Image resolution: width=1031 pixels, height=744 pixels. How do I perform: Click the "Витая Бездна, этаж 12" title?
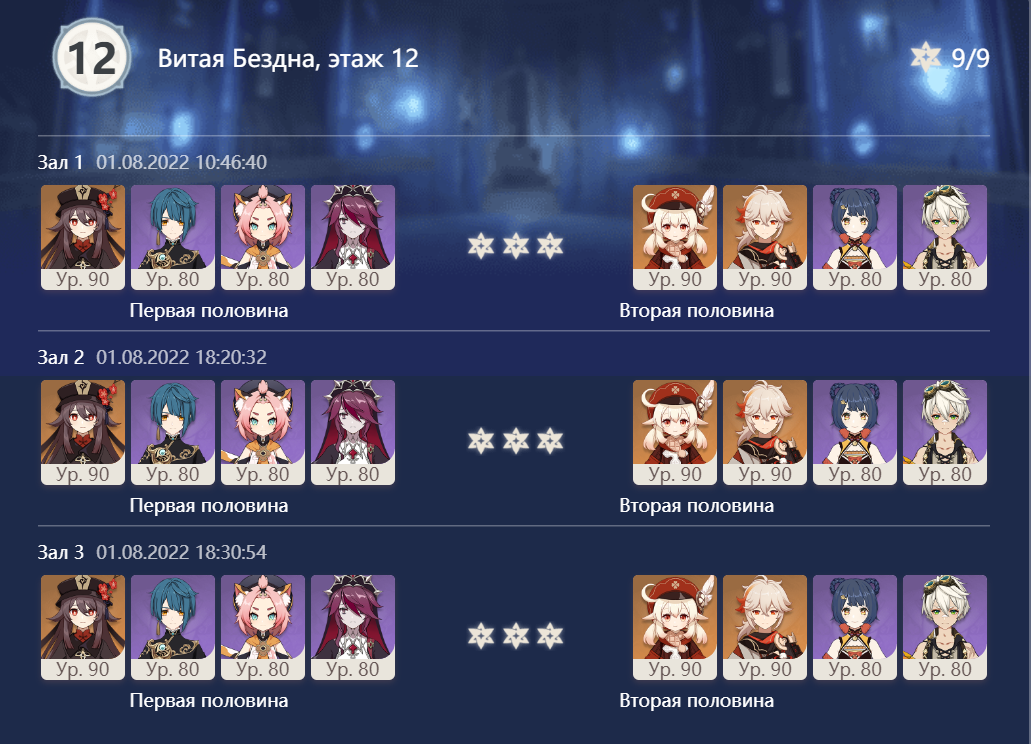pos(288,59)
